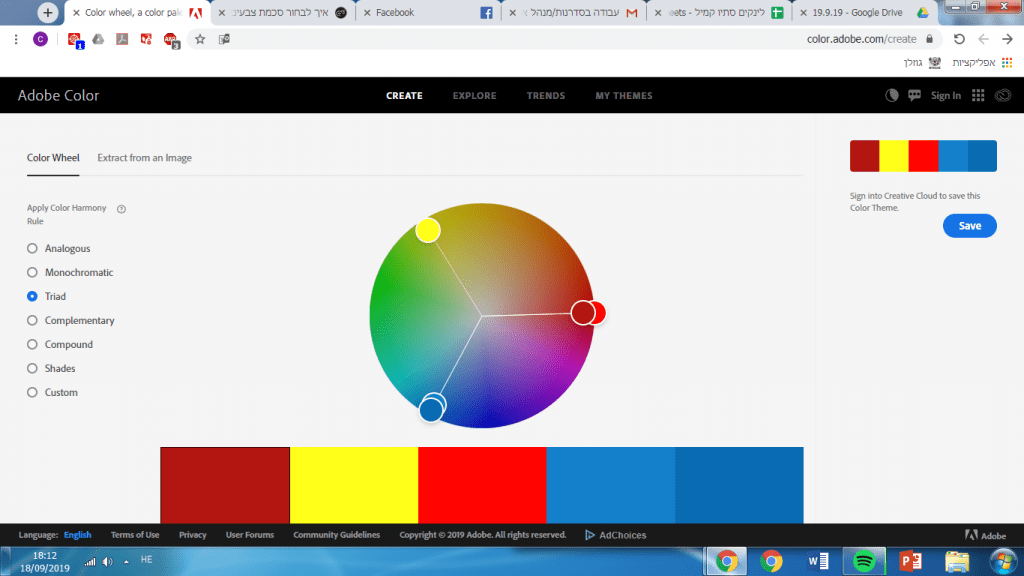Close the Color wheel tab
The width and height of the screenshot is (1024, 576).
click(x=76, y=12)
